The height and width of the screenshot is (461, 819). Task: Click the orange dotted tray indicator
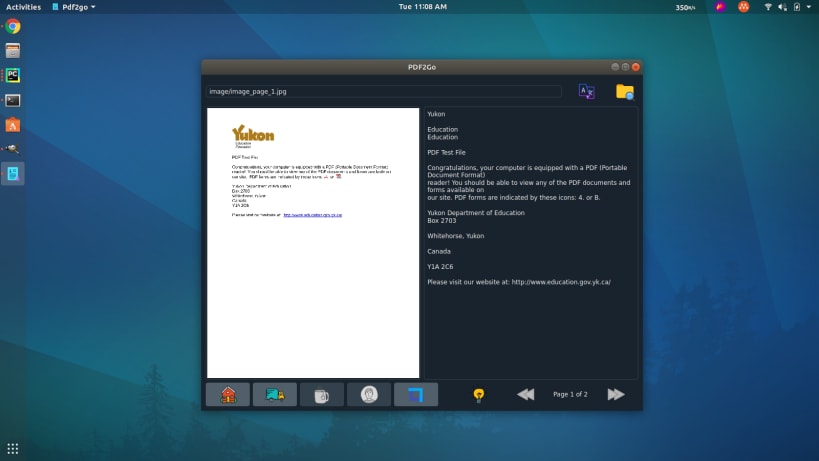point(744,7)
